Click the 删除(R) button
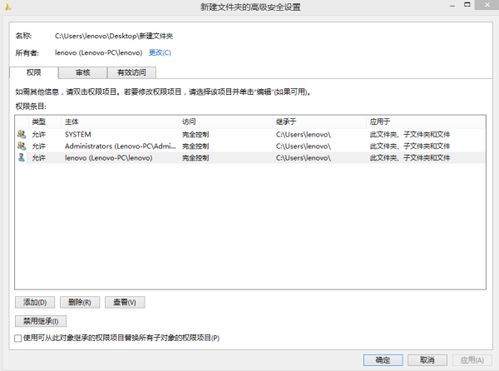Image resolution: width=499 pixels, height=371 pixels. [80, 302]
